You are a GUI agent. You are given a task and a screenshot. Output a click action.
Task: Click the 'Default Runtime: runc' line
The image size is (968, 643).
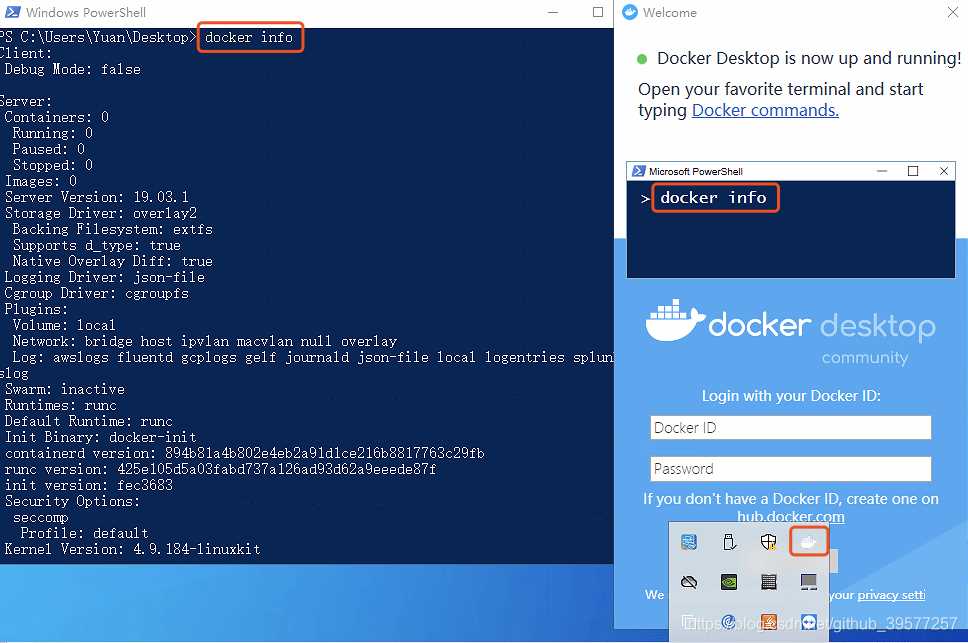tap(88, 421)
